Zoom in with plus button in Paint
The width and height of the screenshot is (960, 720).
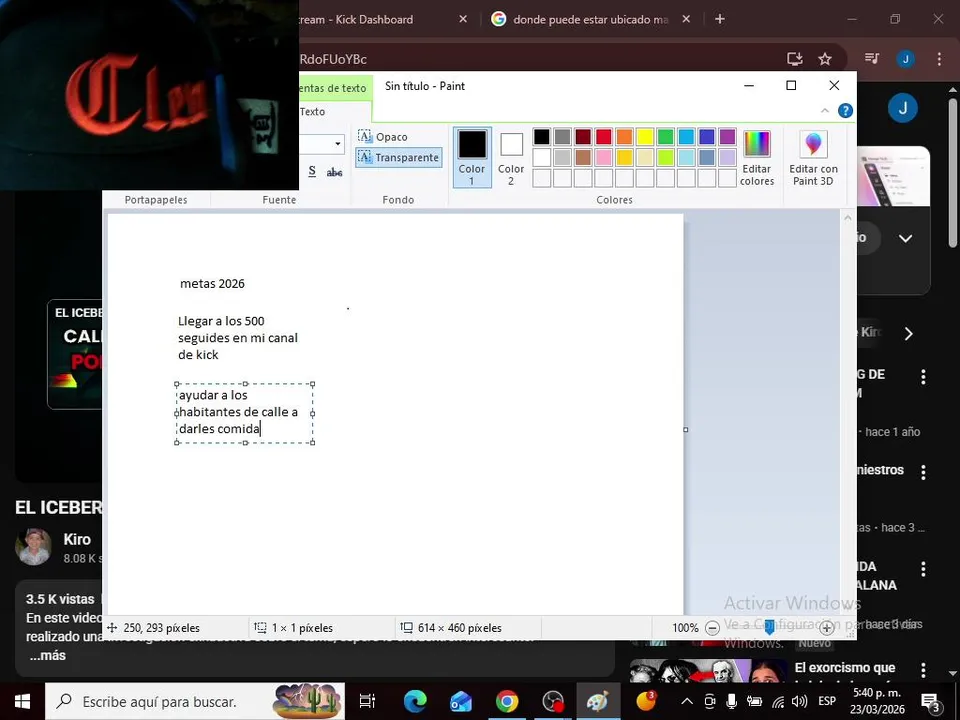(827, 628)
